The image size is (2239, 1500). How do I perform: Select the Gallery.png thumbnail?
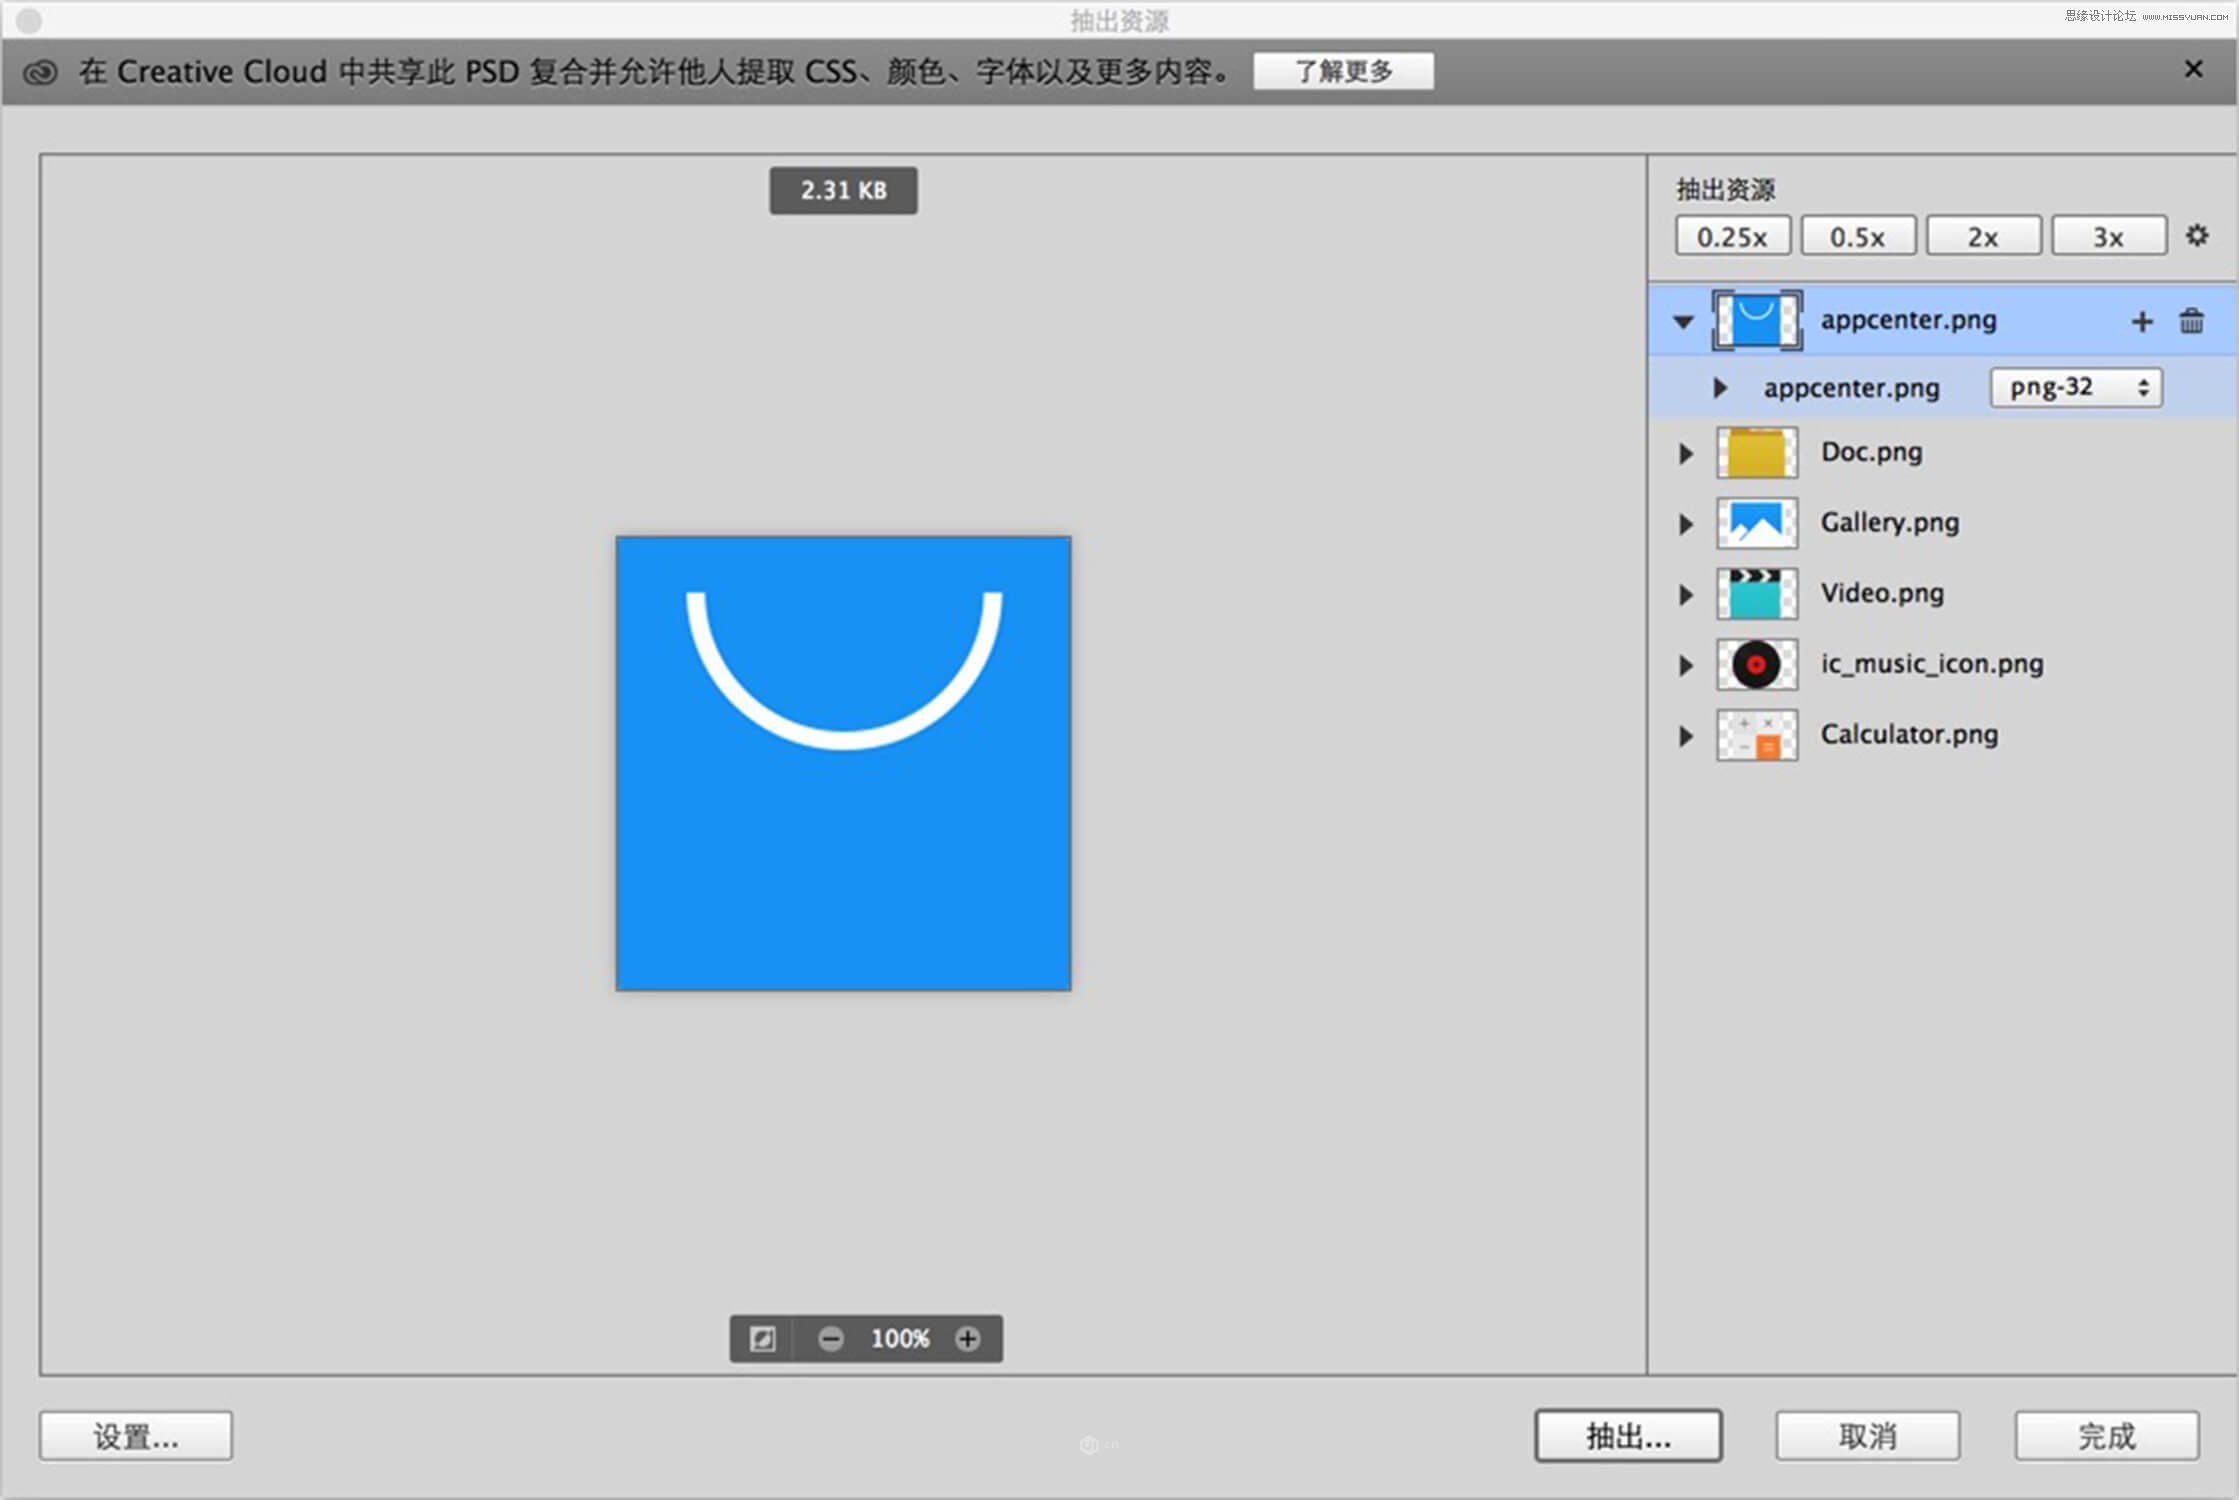pos(1757,523)
